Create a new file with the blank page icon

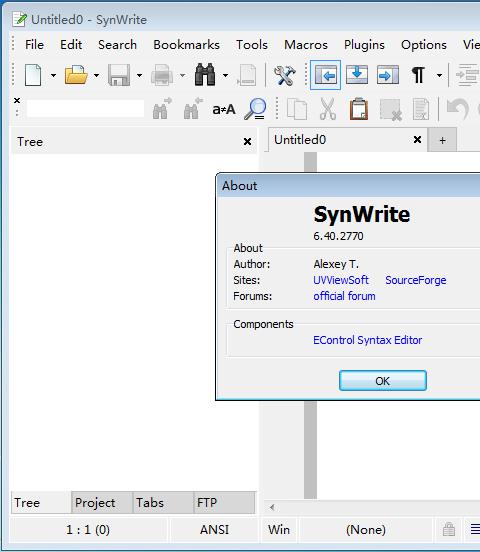coord(33,75)
